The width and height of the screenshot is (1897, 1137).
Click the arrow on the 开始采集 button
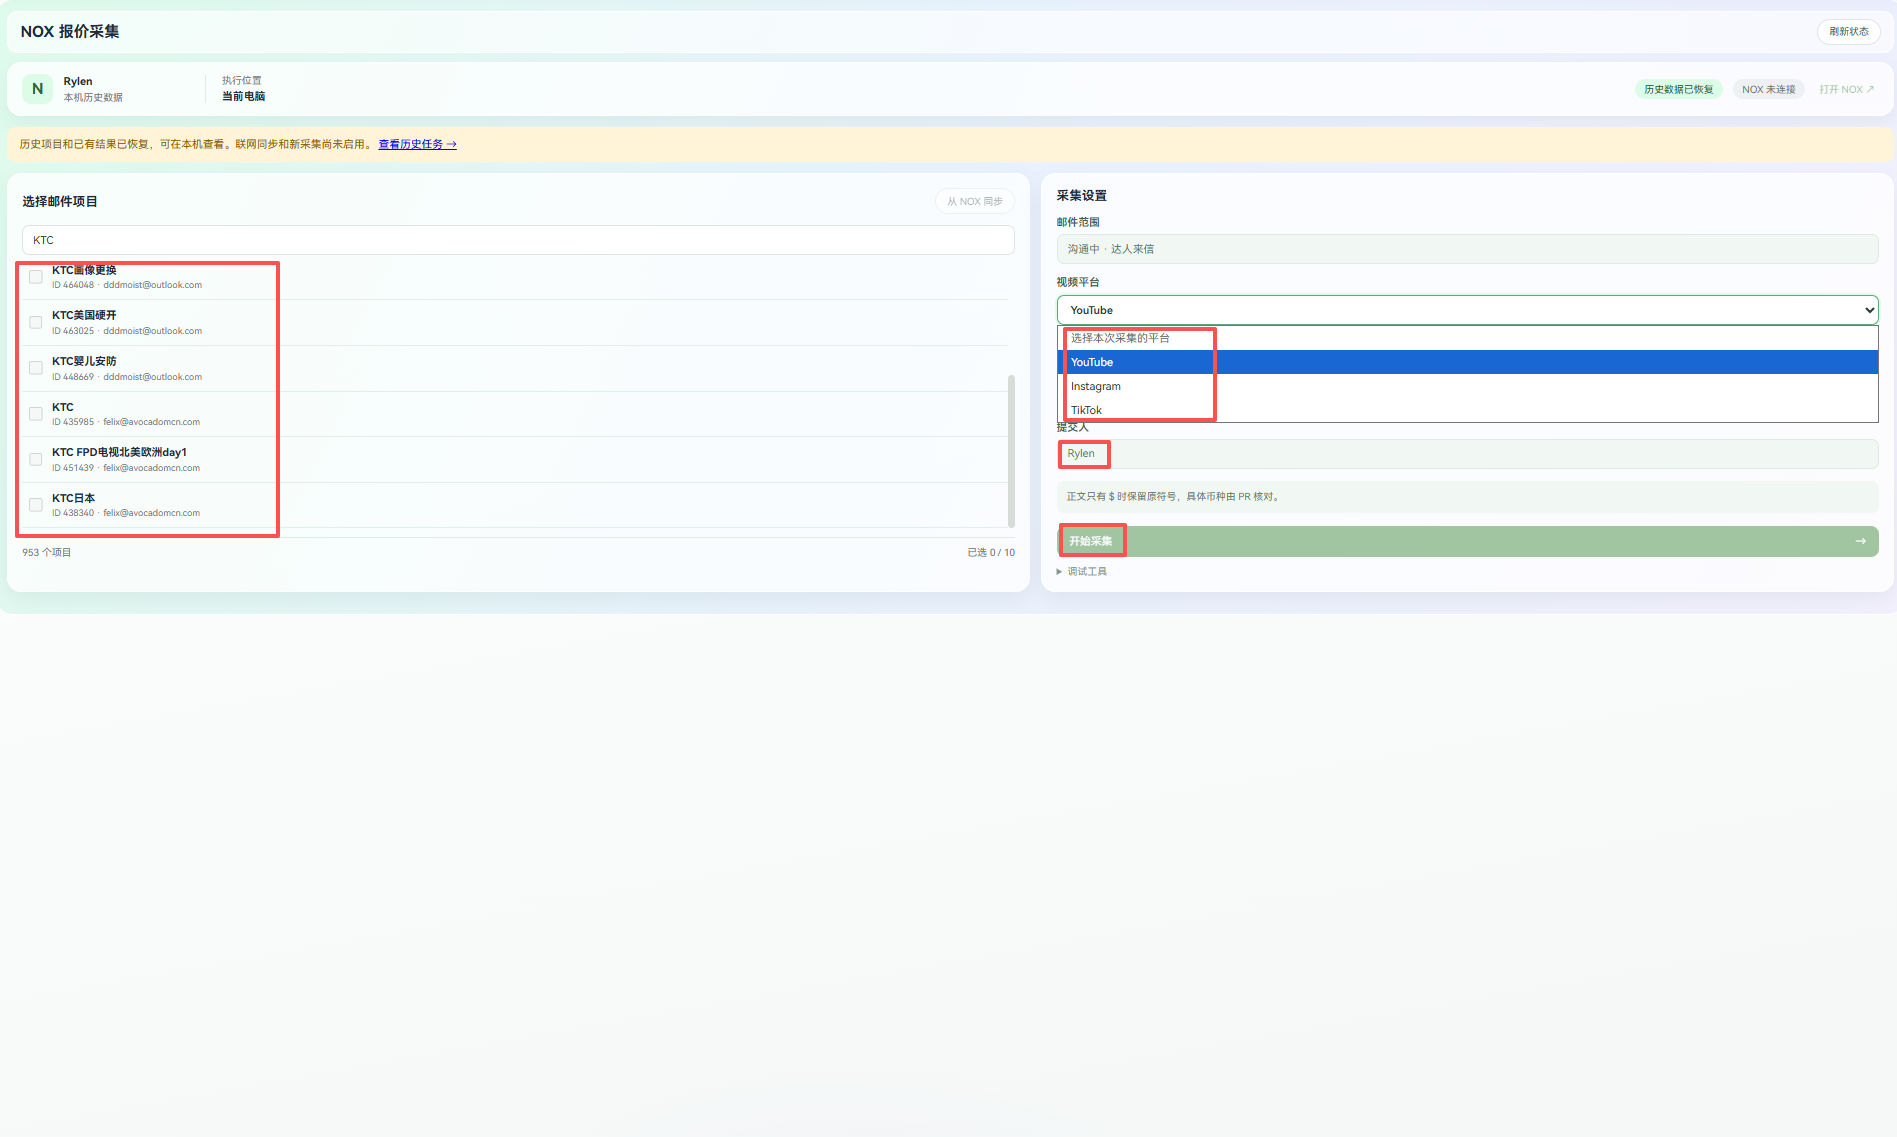coord(1860,541)
